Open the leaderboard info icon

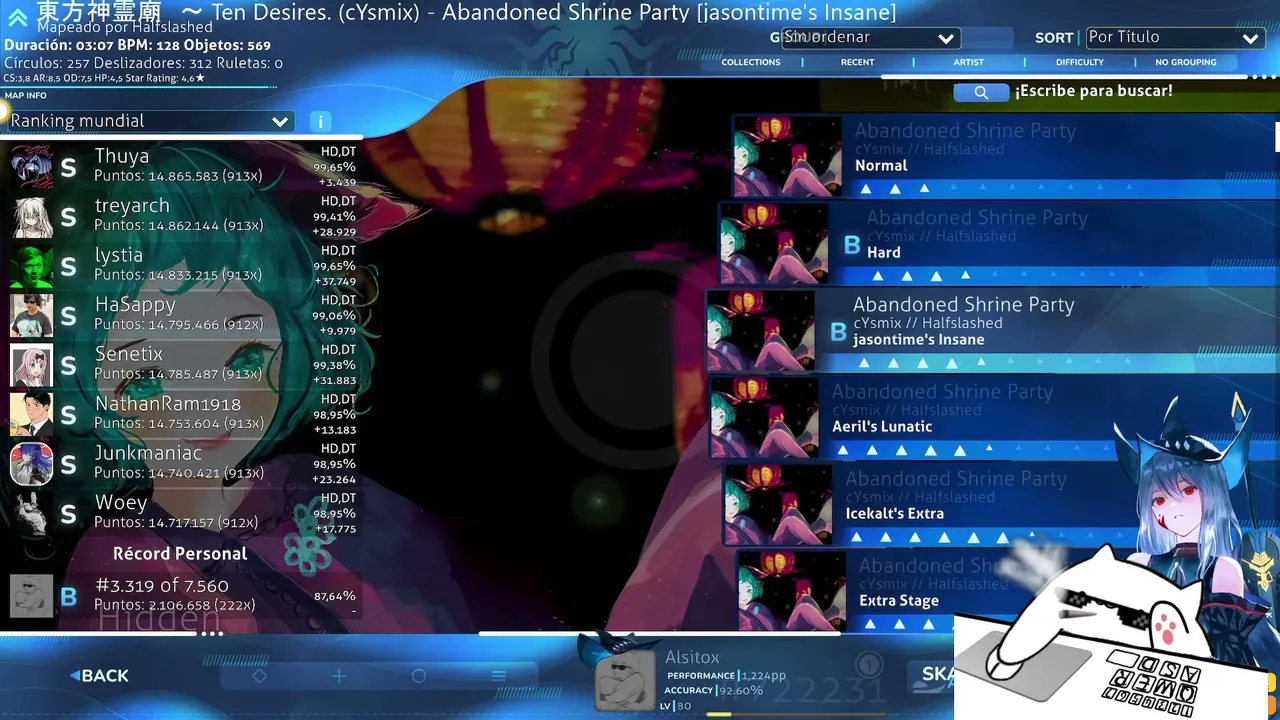pyautogui.click(x=320, y=122)
